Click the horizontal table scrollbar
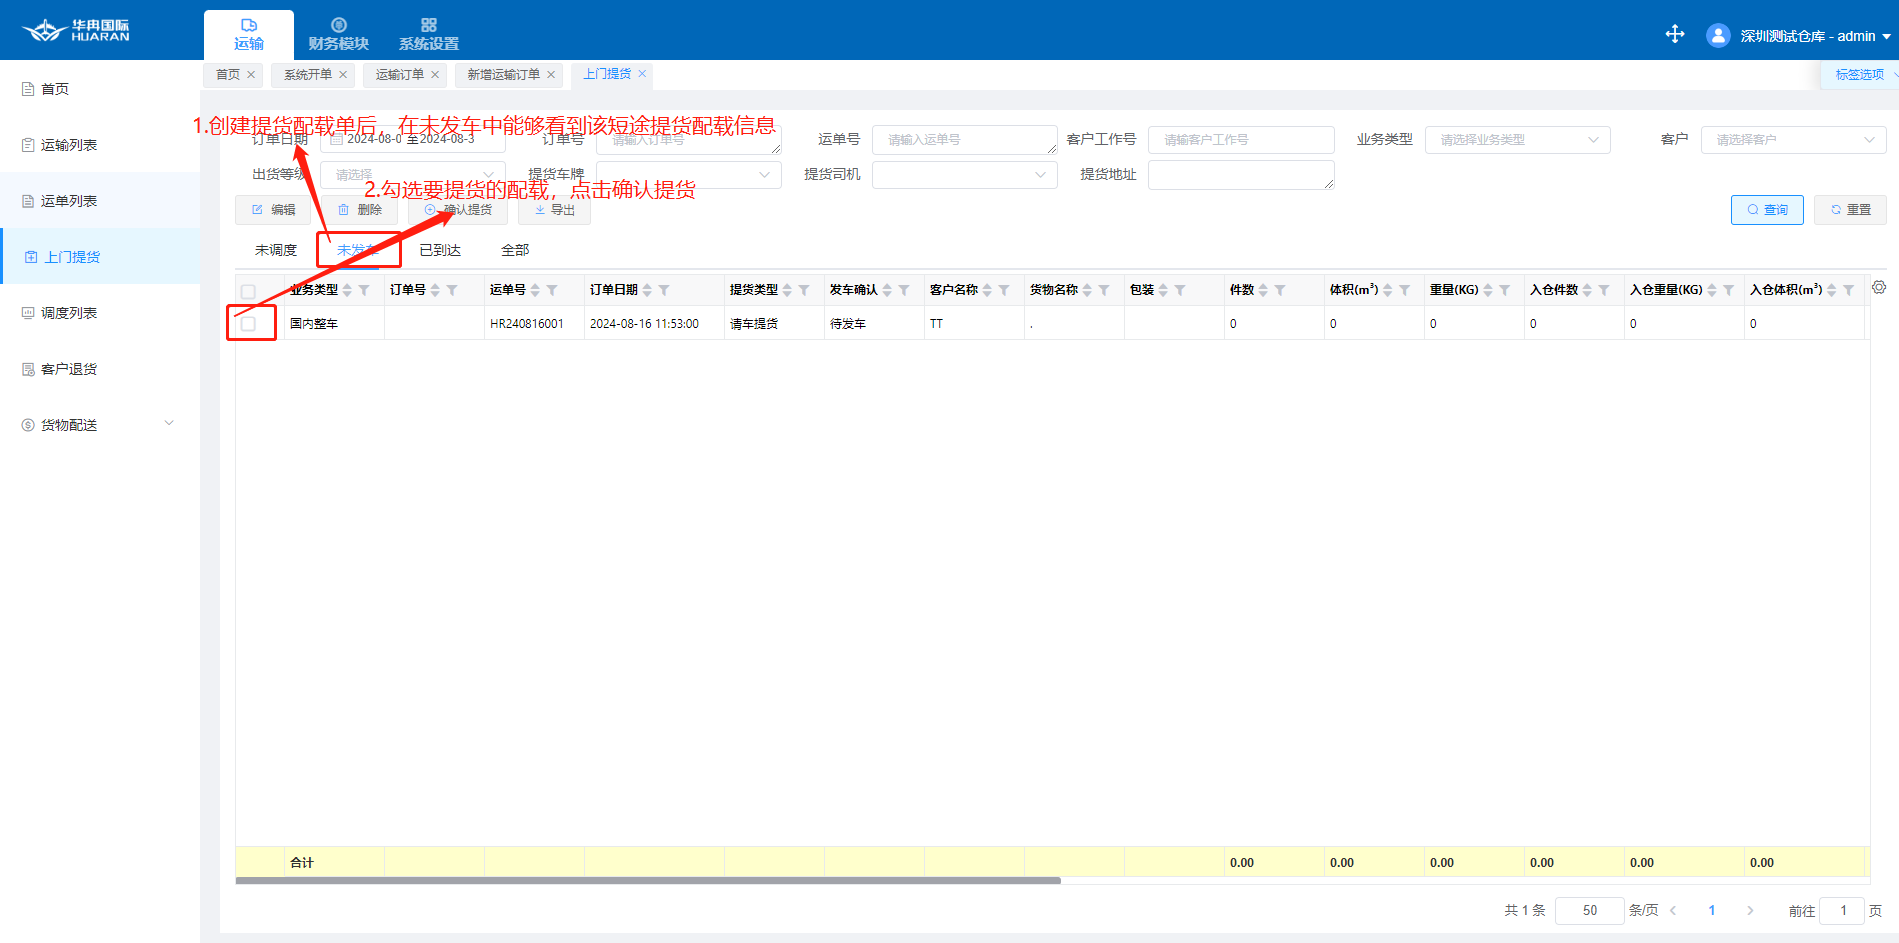 click(x=648, y=881)
